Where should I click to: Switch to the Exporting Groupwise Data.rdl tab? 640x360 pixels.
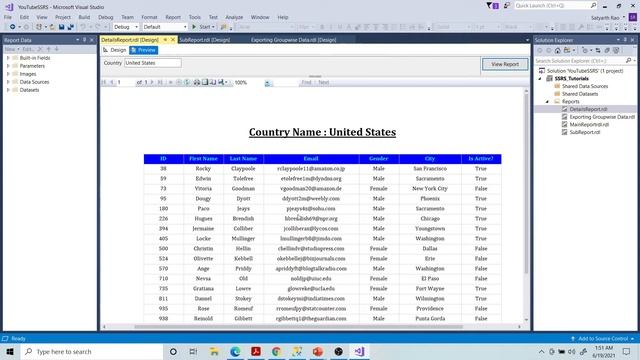coord(293,40)
